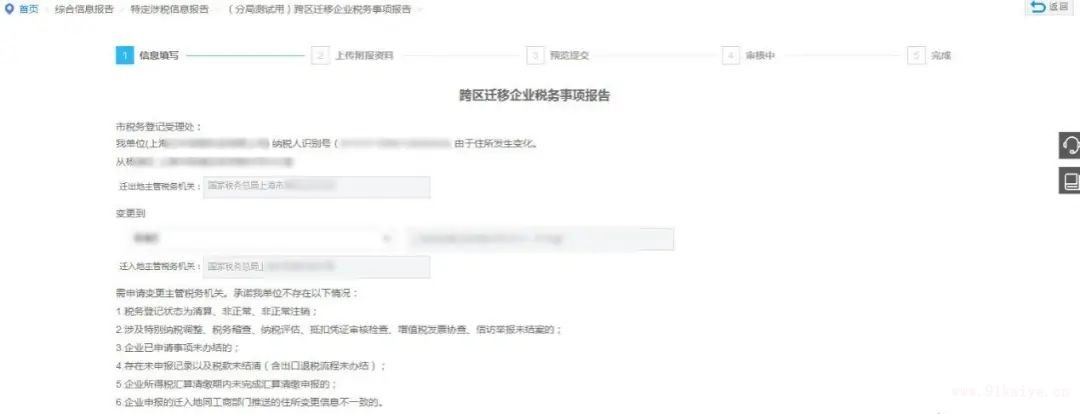Click the 迁入地主管税务机关 field
This screenshot has height=414, width=1080.
coord(317,267)
